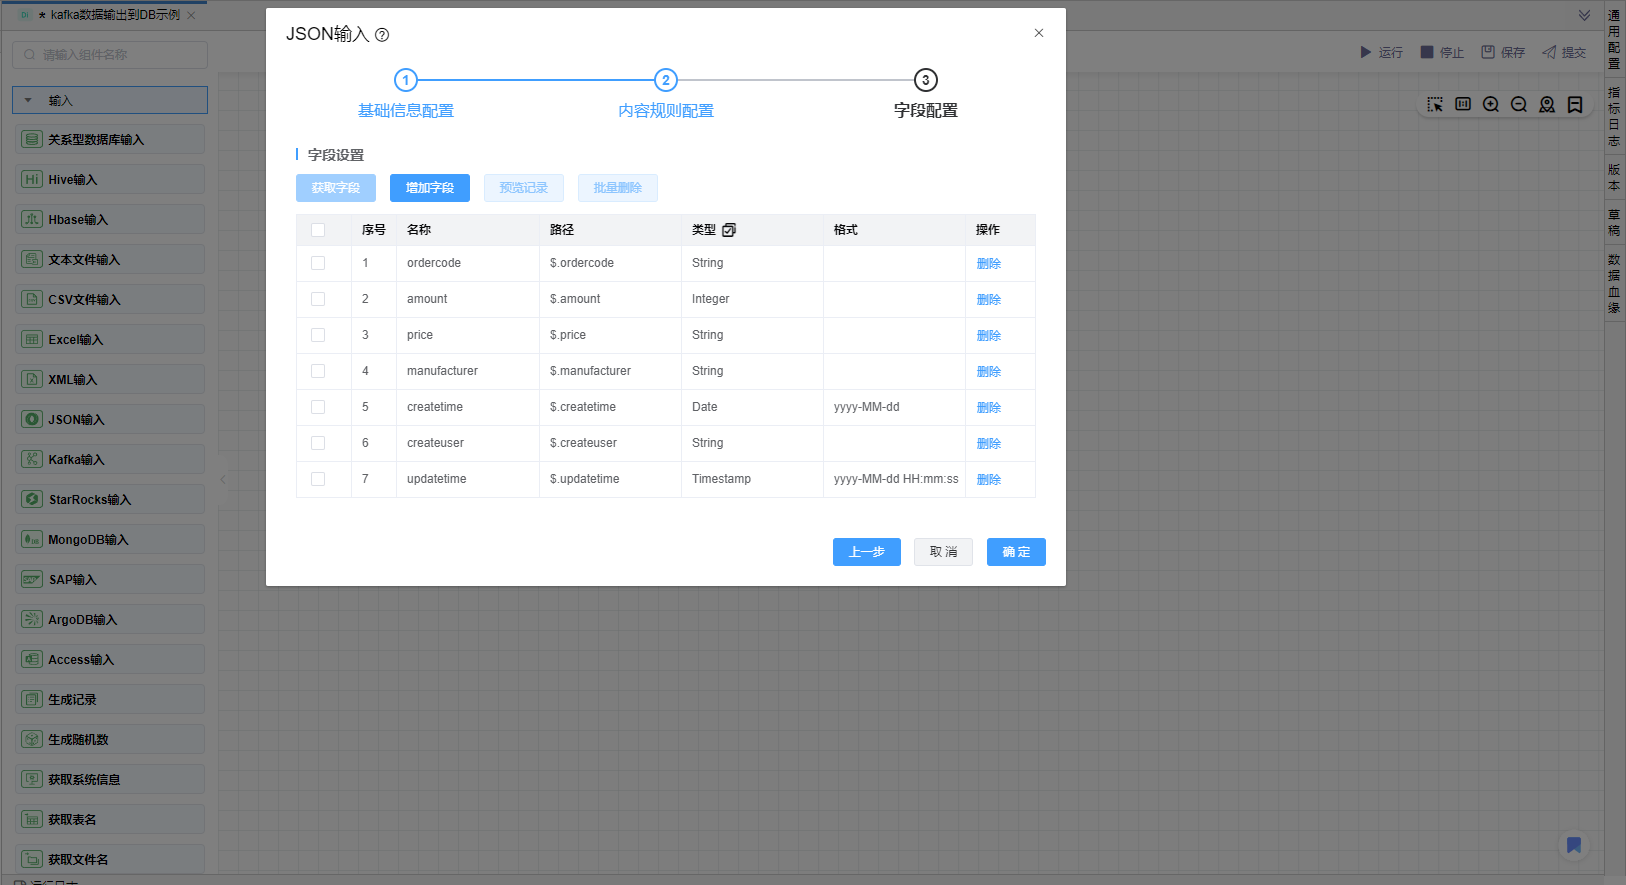Click the floating blue bookmark icon at bottom right
This screenshot has height=885, width=1626.
pos(1573,845)
